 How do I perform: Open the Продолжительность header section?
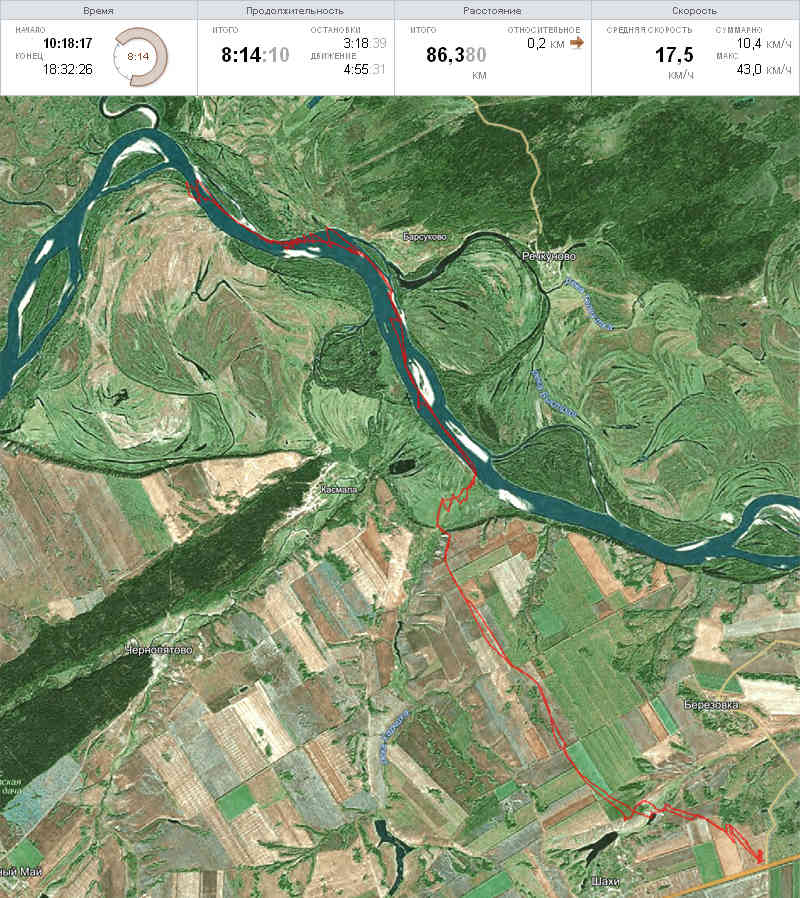click(295, 10)
